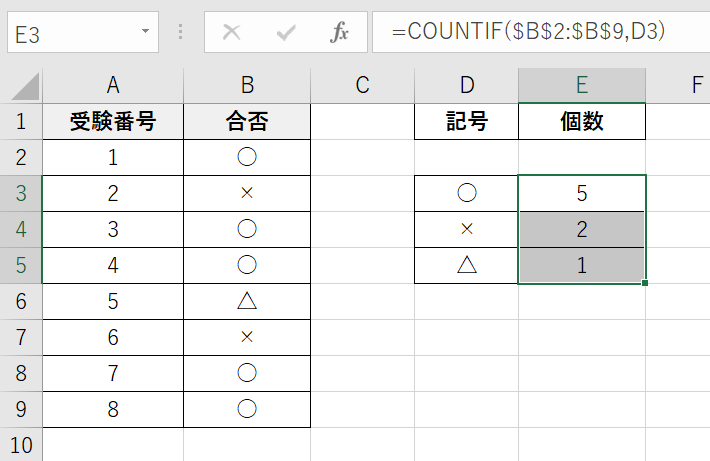Select column B header

click(247, 85)
